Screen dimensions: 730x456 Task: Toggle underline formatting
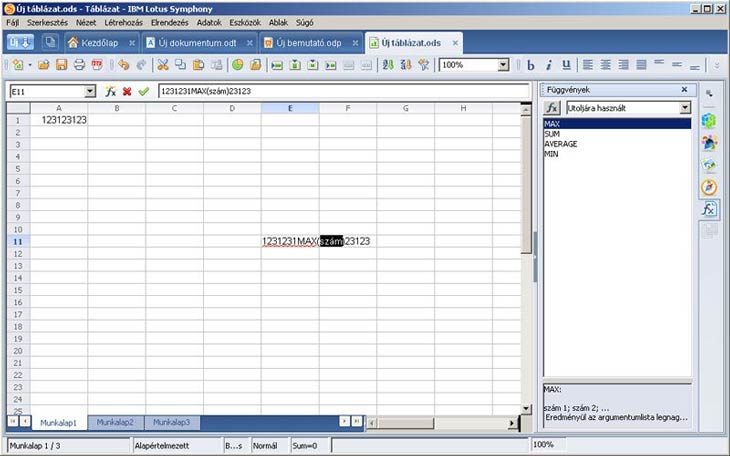click(566, 65)
